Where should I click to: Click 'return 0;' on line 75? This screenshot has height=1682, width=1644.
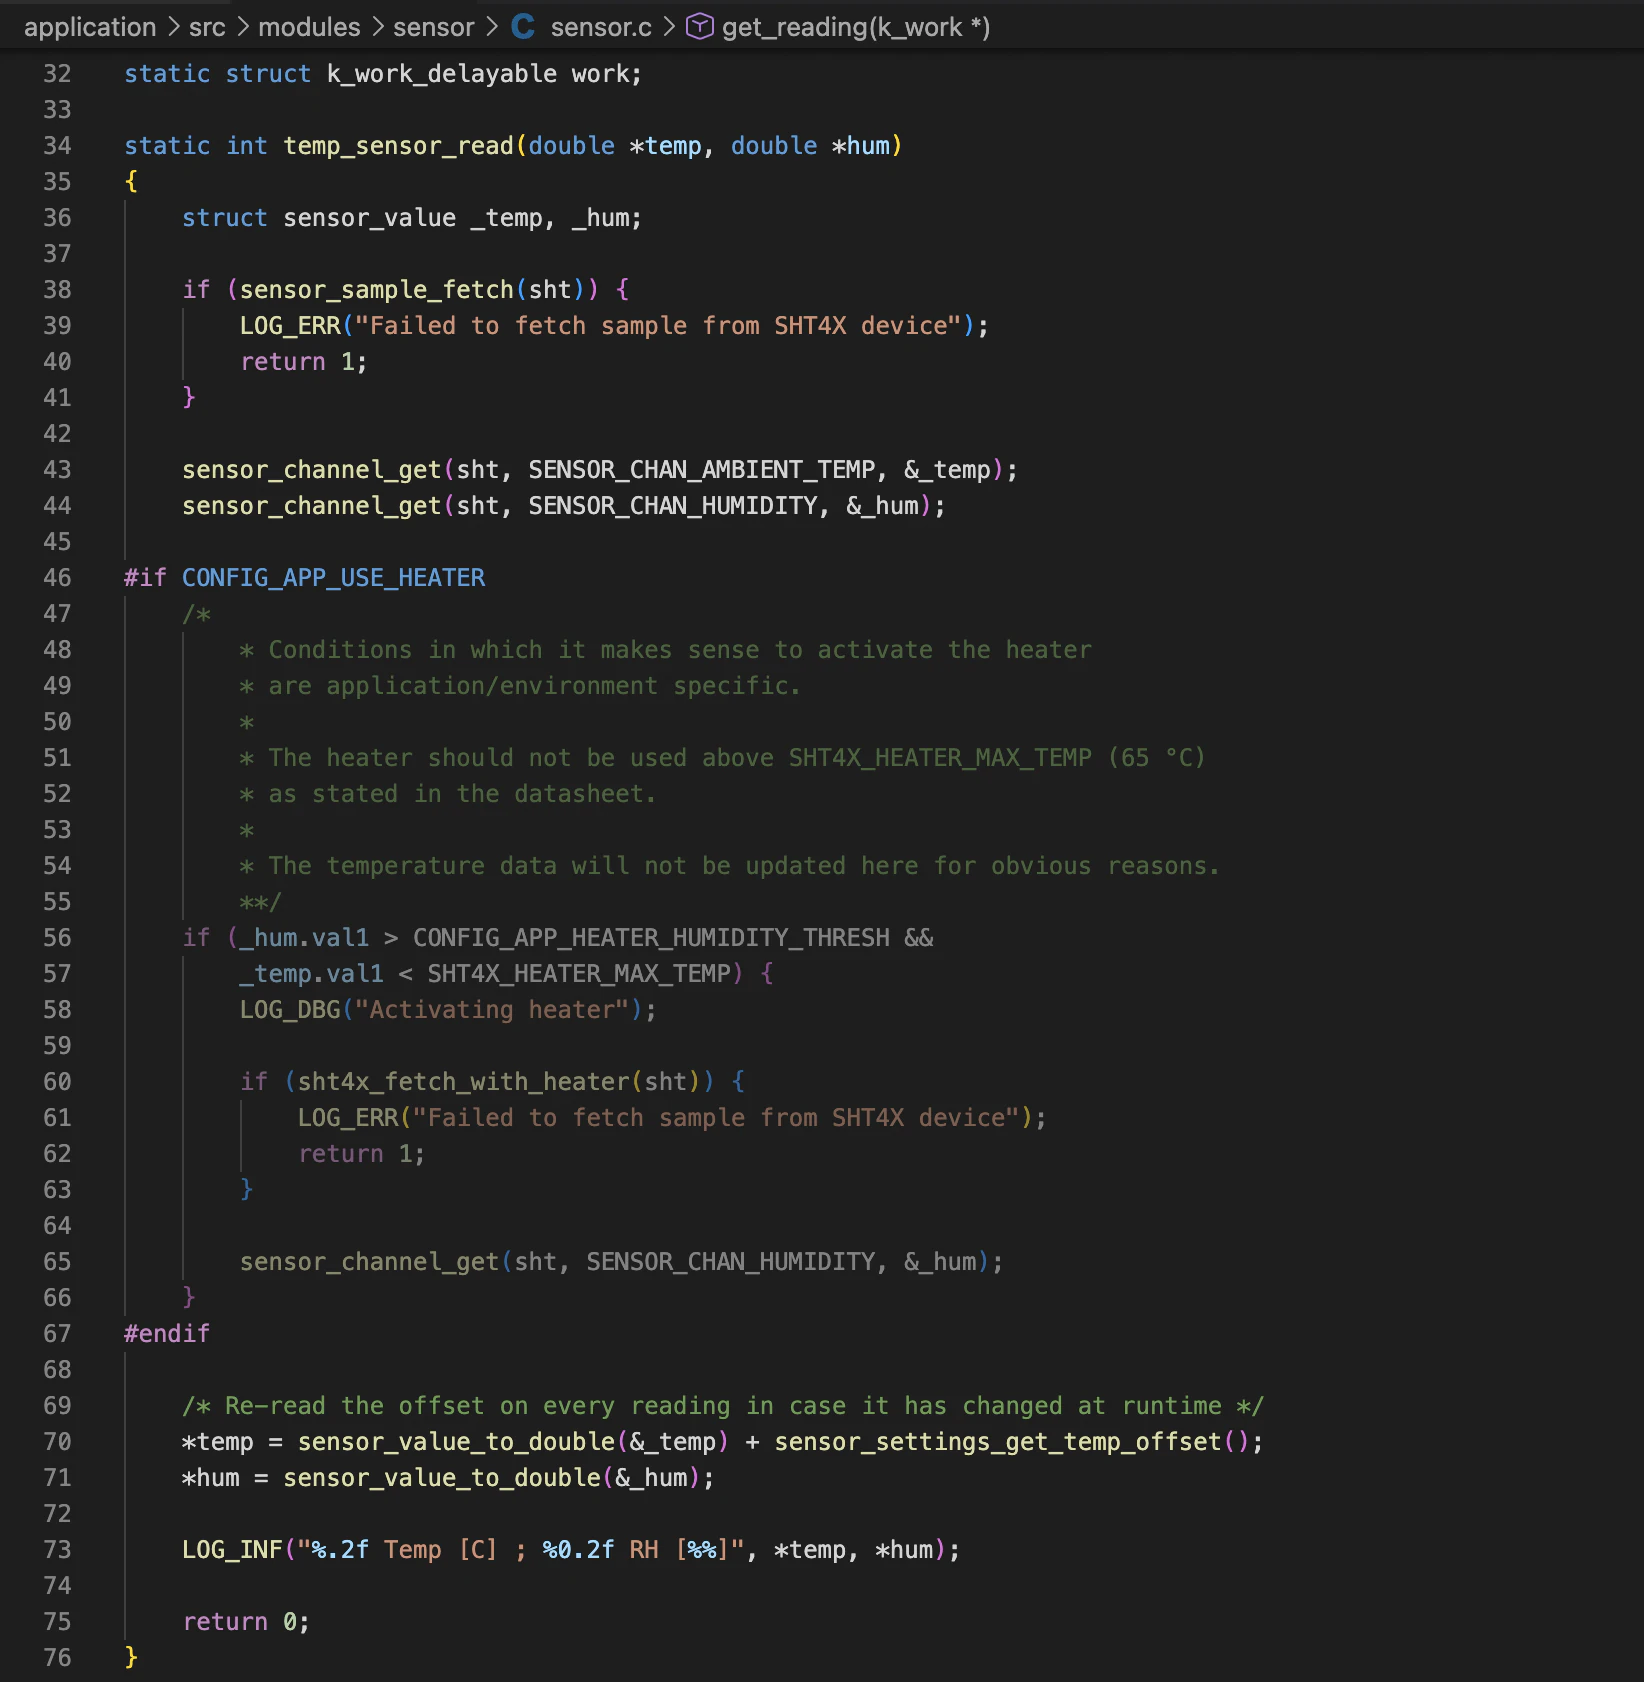(x=246, y=1622)
